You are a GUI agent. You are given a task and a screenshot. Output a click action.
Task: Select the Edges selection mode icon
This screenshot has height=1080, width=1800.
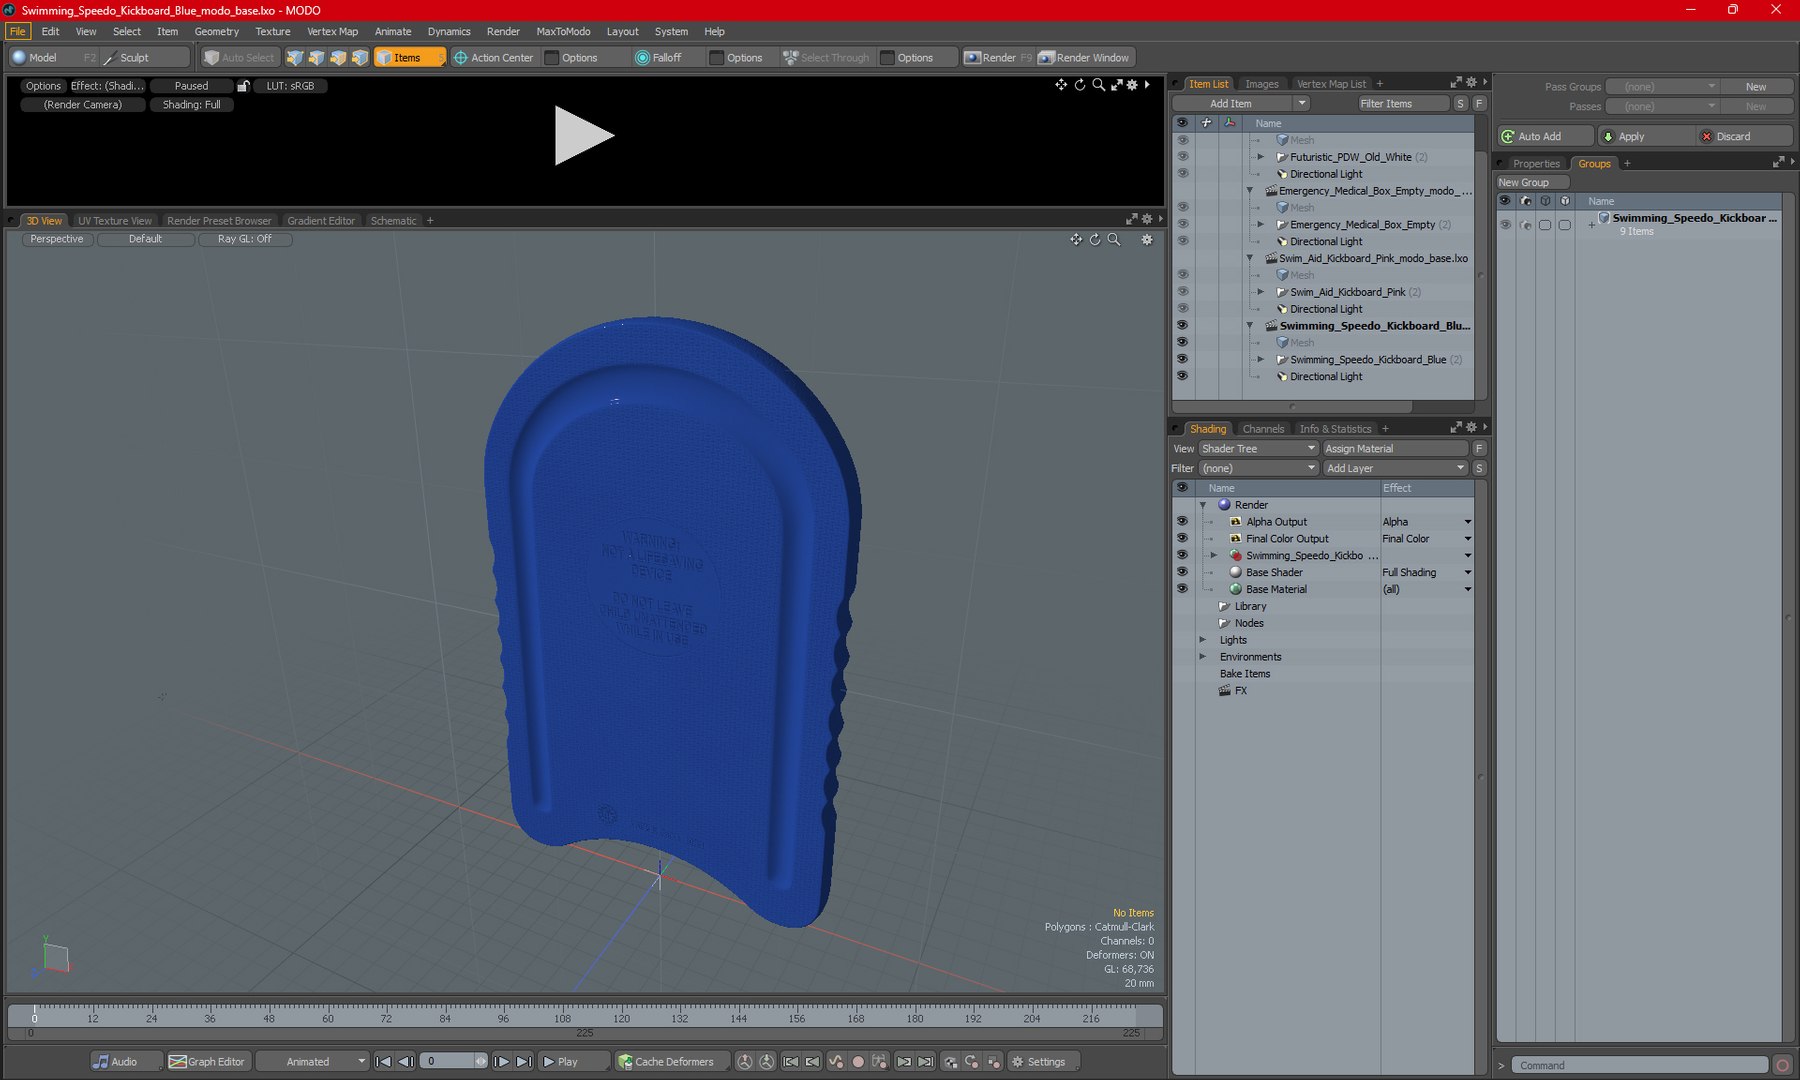317,58
